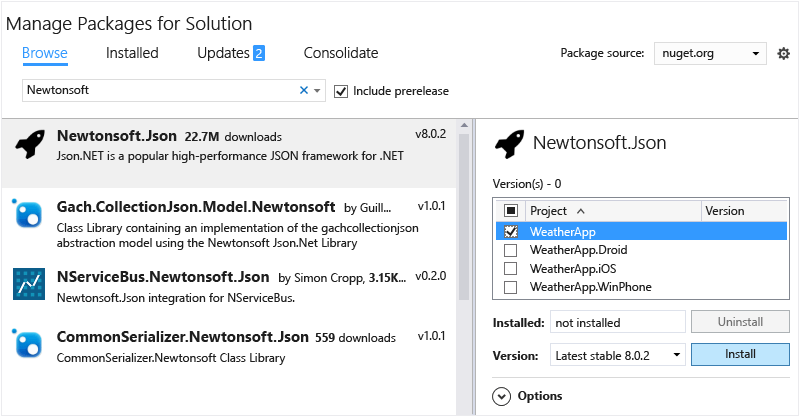This screenshot has height=417, width=800.
Task: Expand the Options section
Action: point(502,396)
